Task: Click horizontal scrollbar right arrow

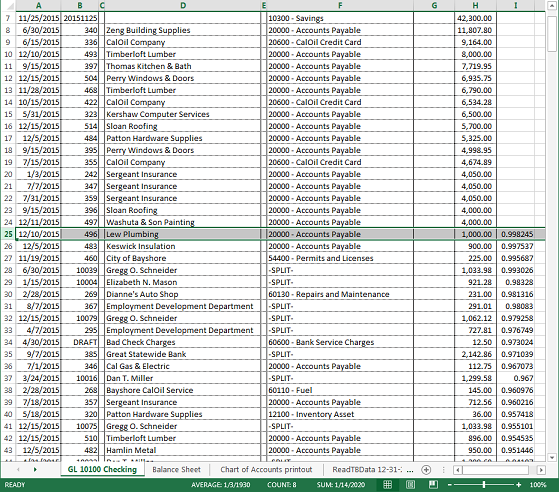Action: 541,470
